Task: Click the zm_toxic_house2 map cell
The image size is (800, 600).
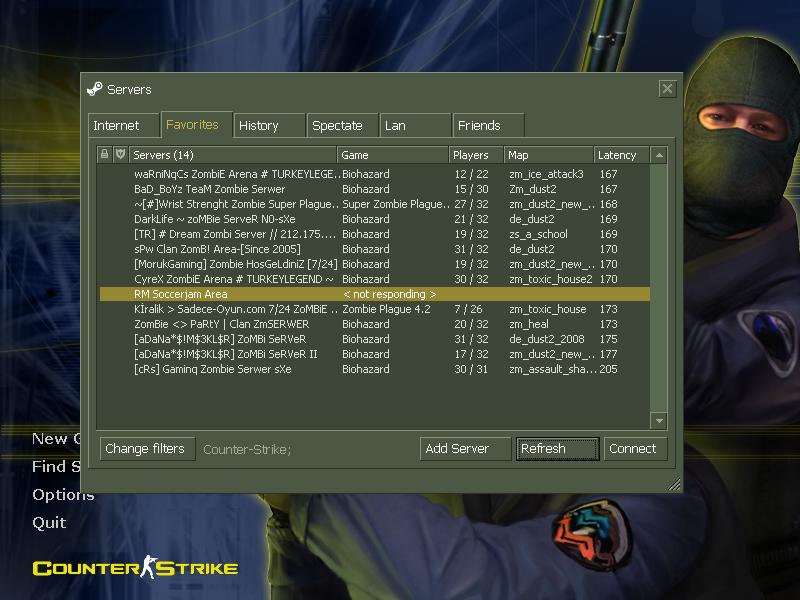Action: [551, 279]
